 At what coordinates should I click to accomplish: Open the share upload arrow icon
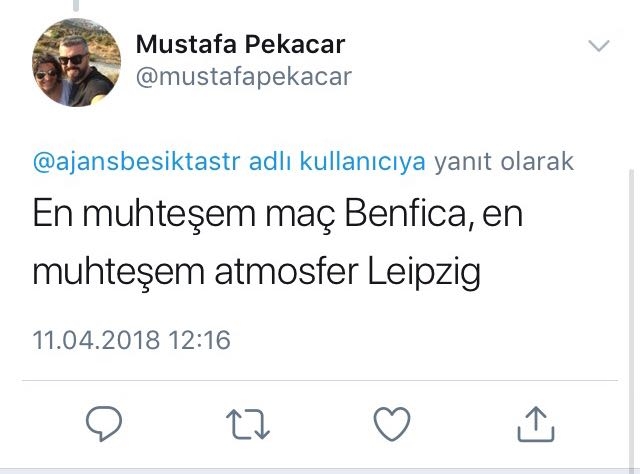pyautogui.click(x=535, y=423)
